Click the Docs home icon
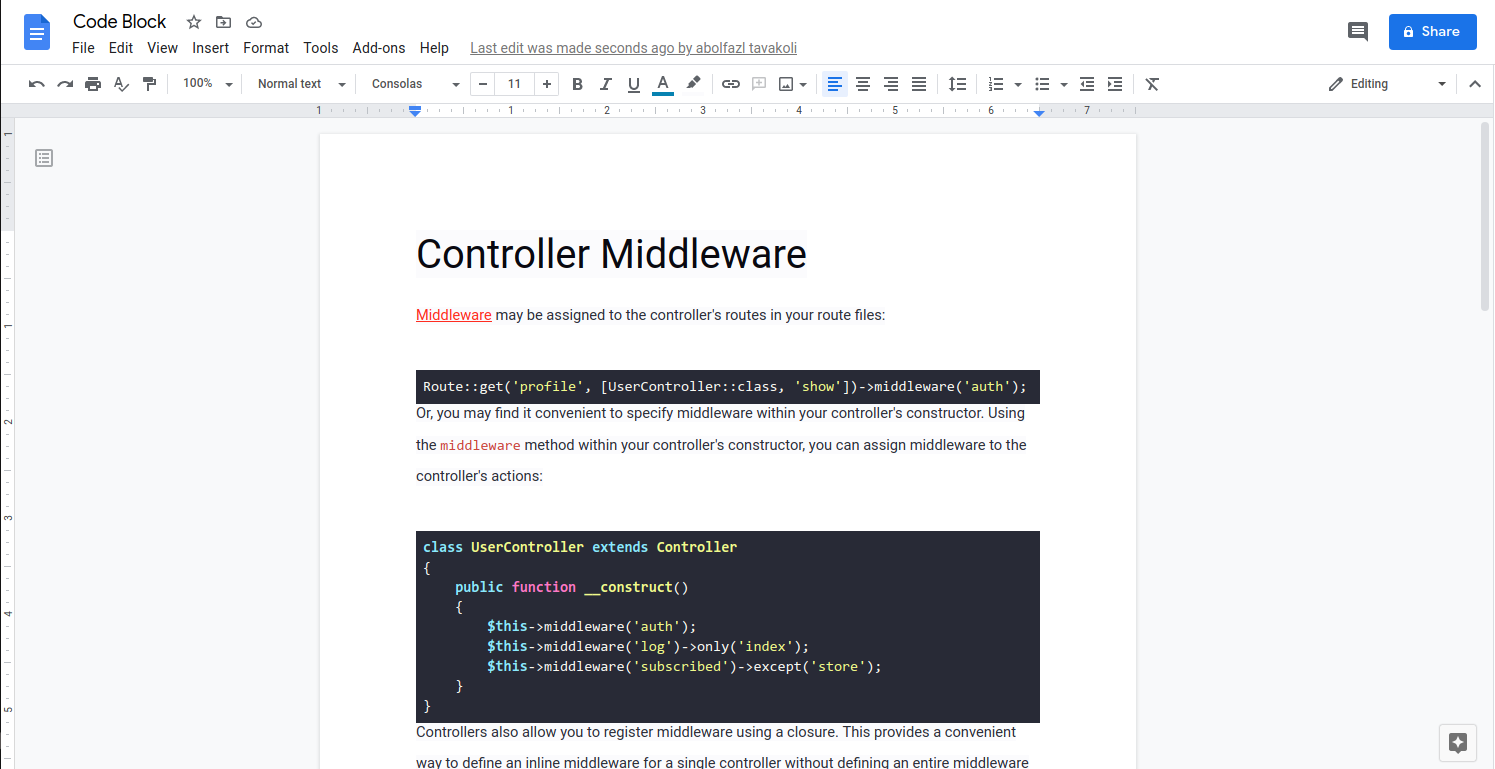This screenshot has width=1495, height=769. [37, 32]
